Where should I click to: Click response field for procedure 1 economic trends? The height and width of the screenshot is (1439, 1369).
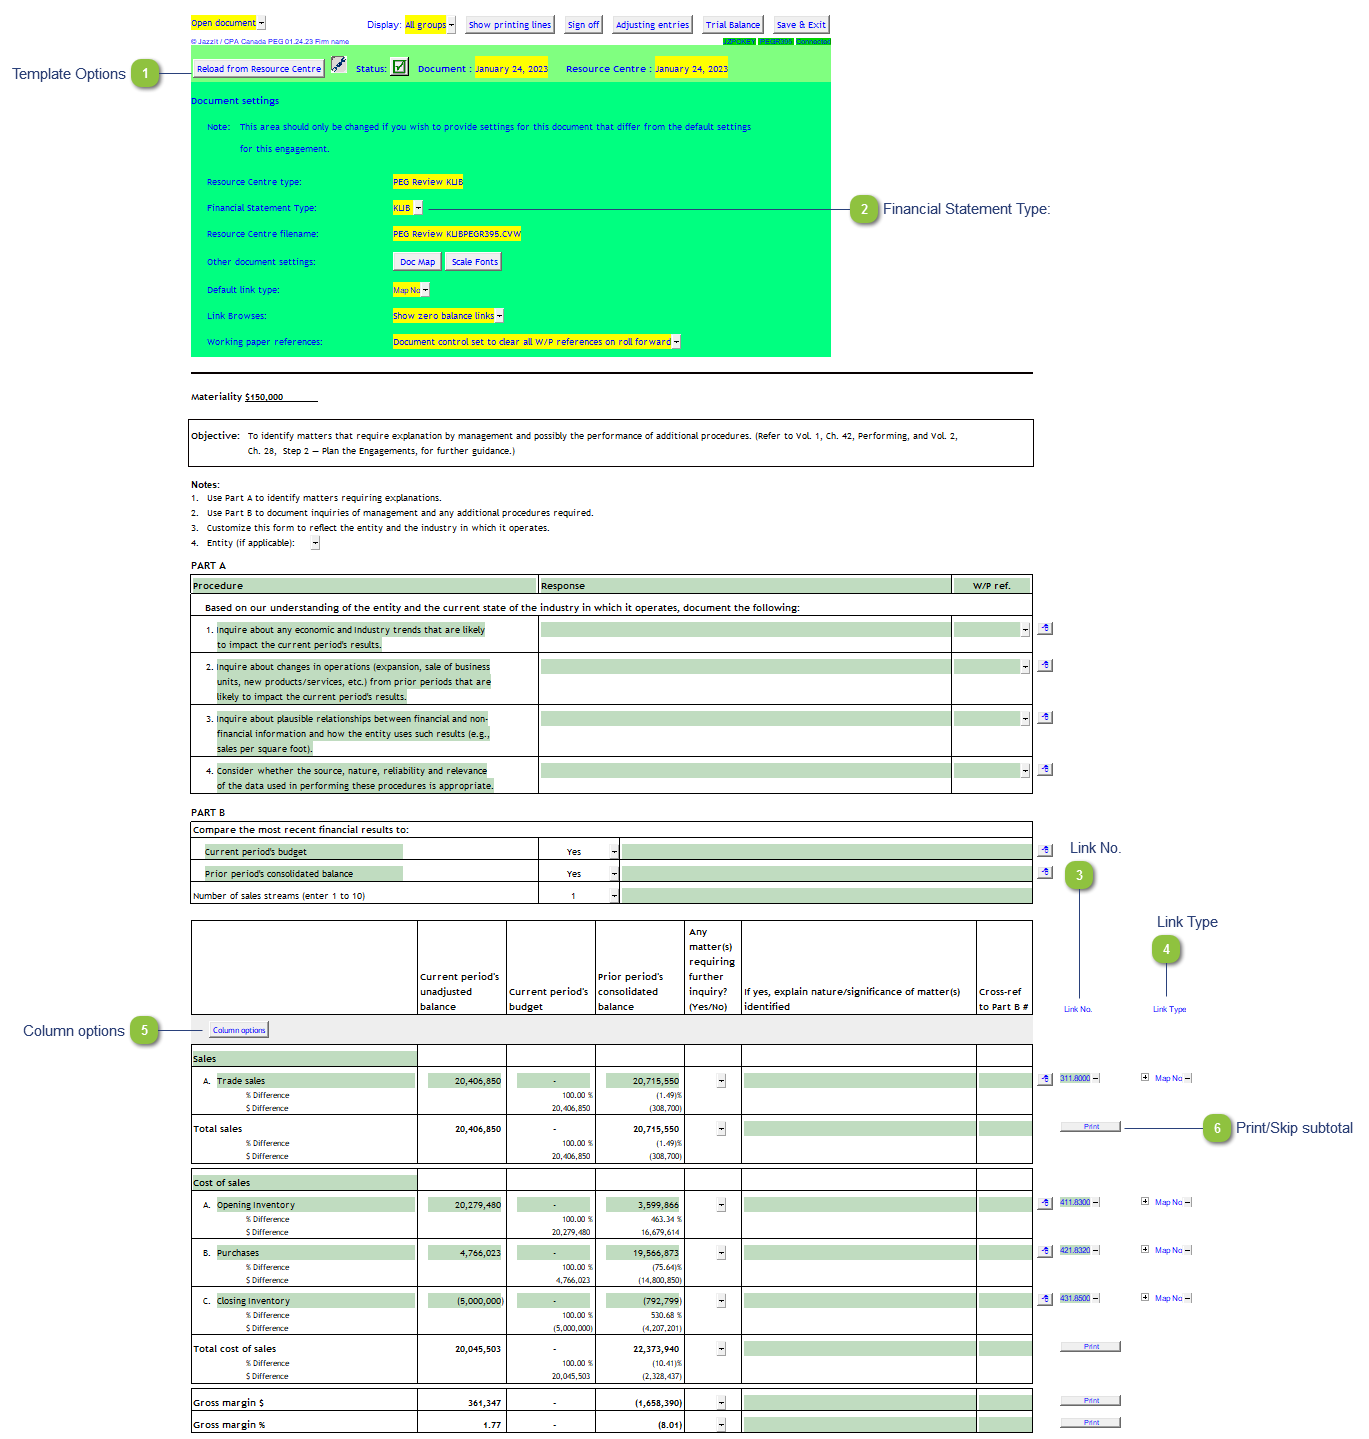[746, 629]
